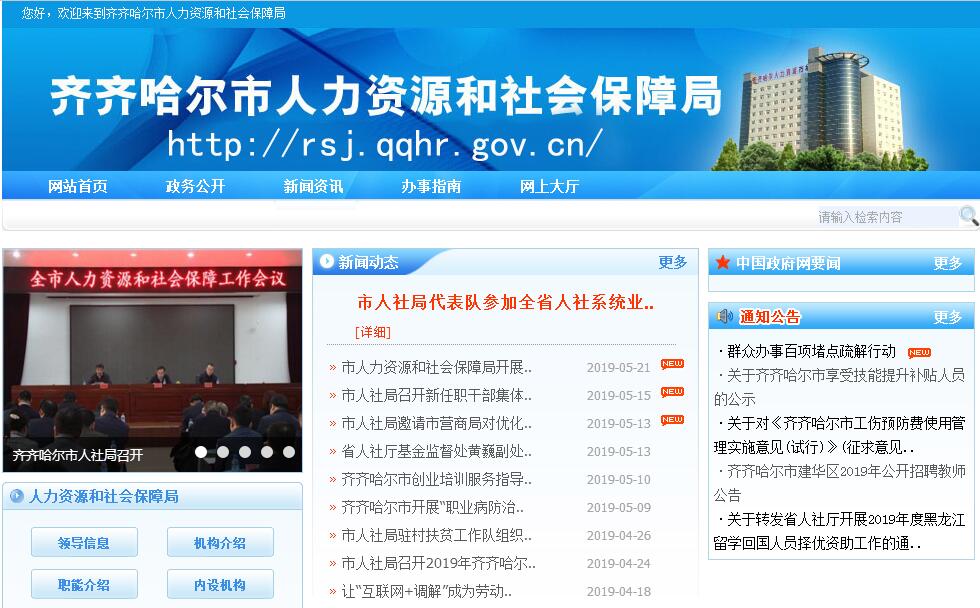Click the 新闻动态 header arrow icon
The height and width of the screenshot is (608, 980).
coord(326,262)
